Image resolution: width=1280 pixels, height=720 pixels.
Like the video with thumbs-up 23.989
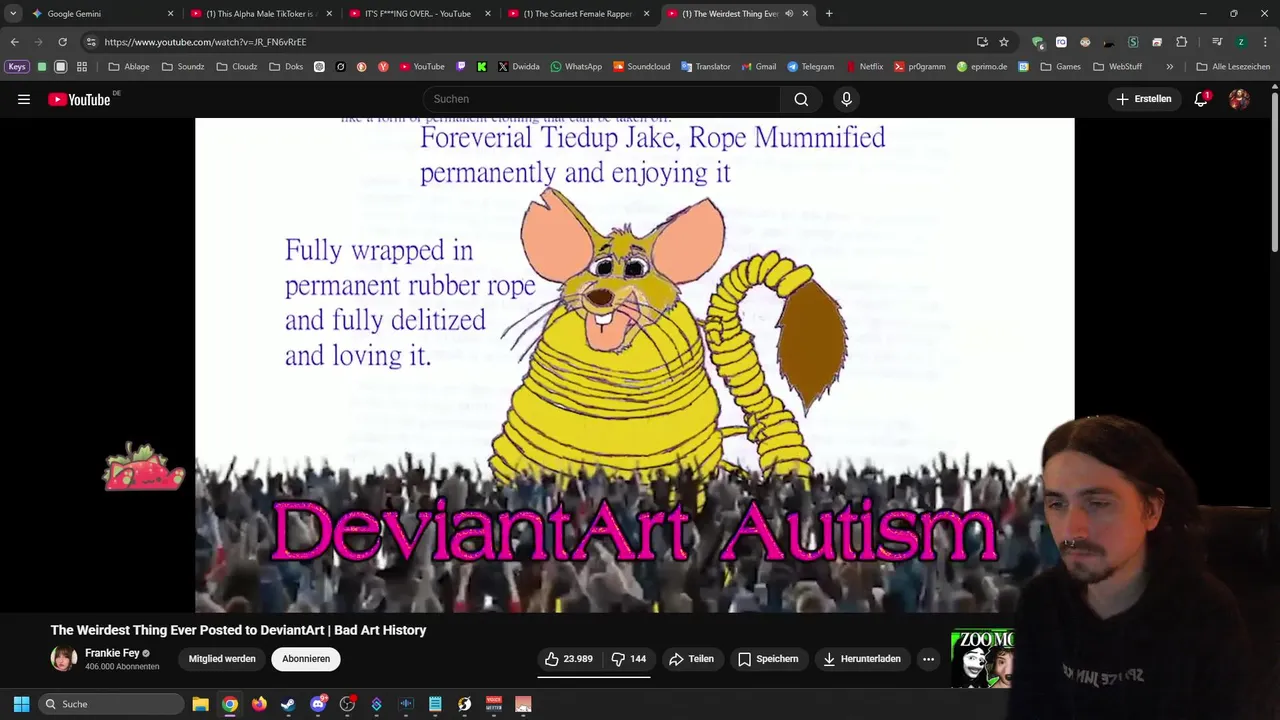pyautogui.click(x=568, y=659)
